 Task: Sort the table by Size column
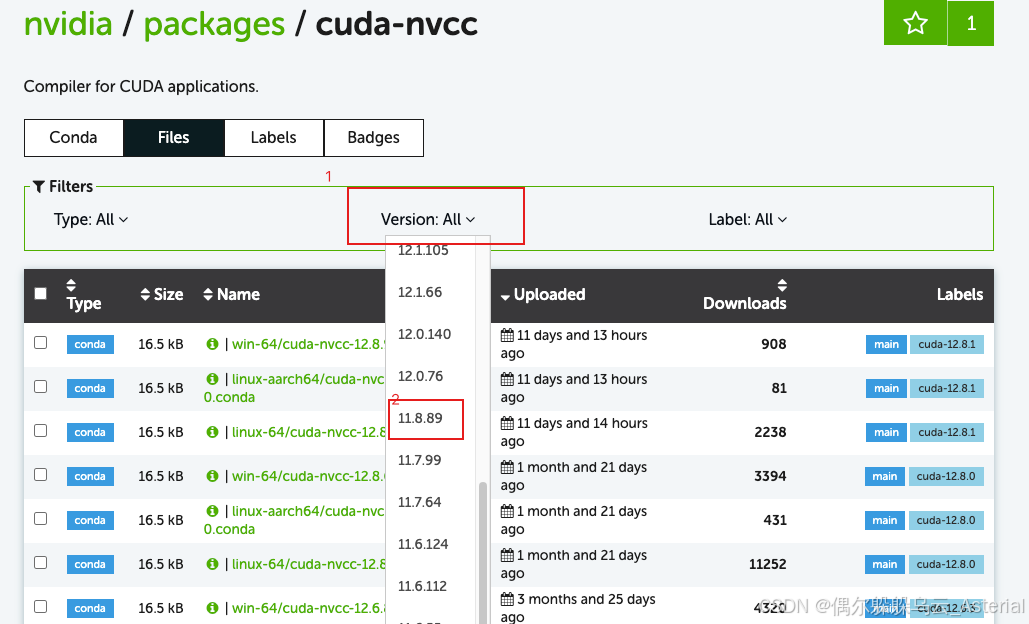[162, 295]
